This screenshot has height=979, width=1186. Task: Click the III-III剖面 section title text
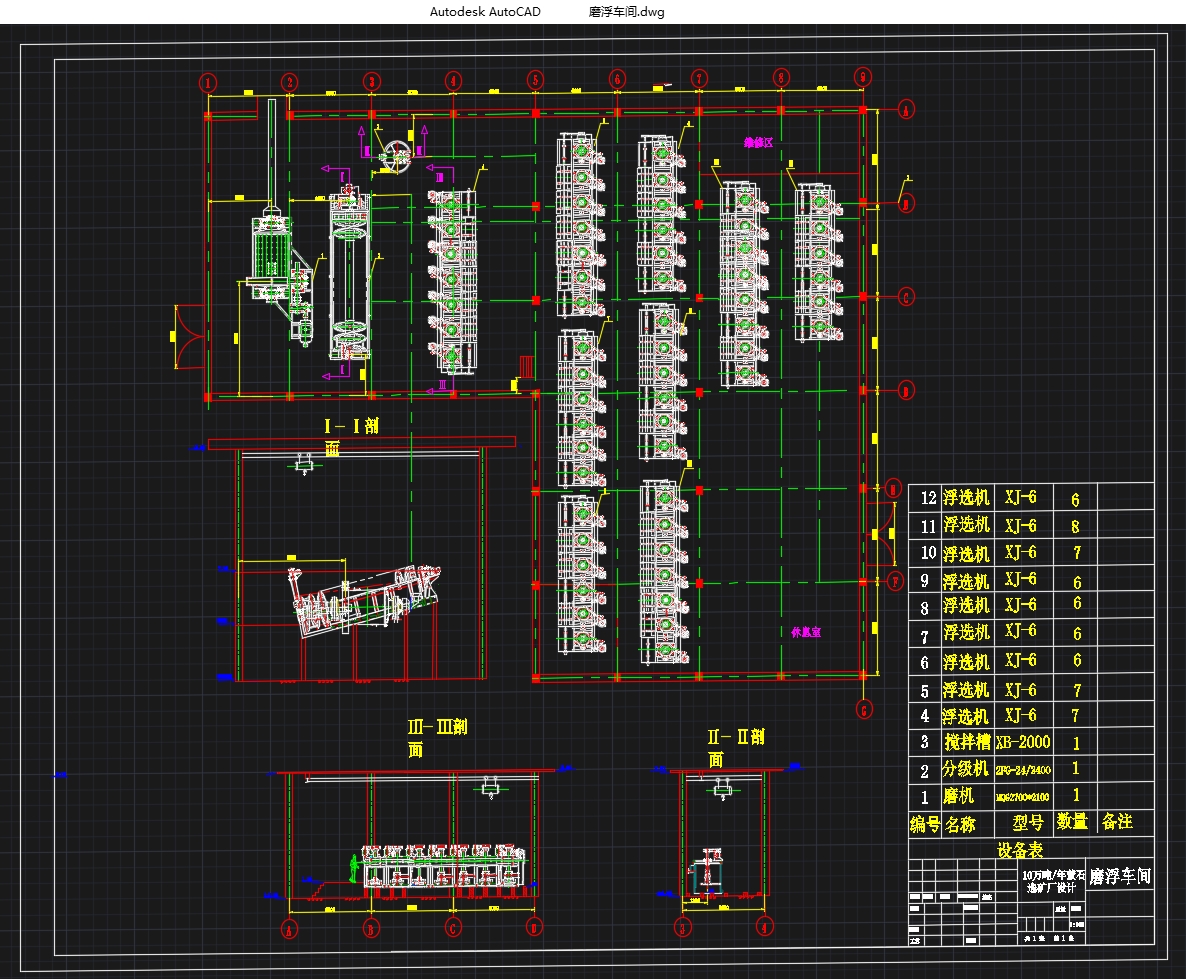(x=437, y=738)
